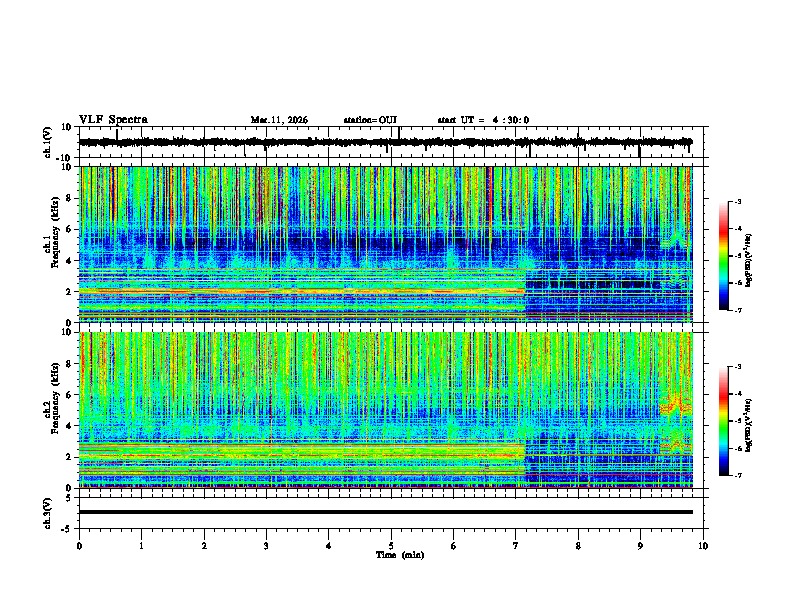The image size is (792, 612).
Task: Click ch.1 colorbar 'log(PSD)(V²/Hz)' label
Action: (x=748, y=260)
